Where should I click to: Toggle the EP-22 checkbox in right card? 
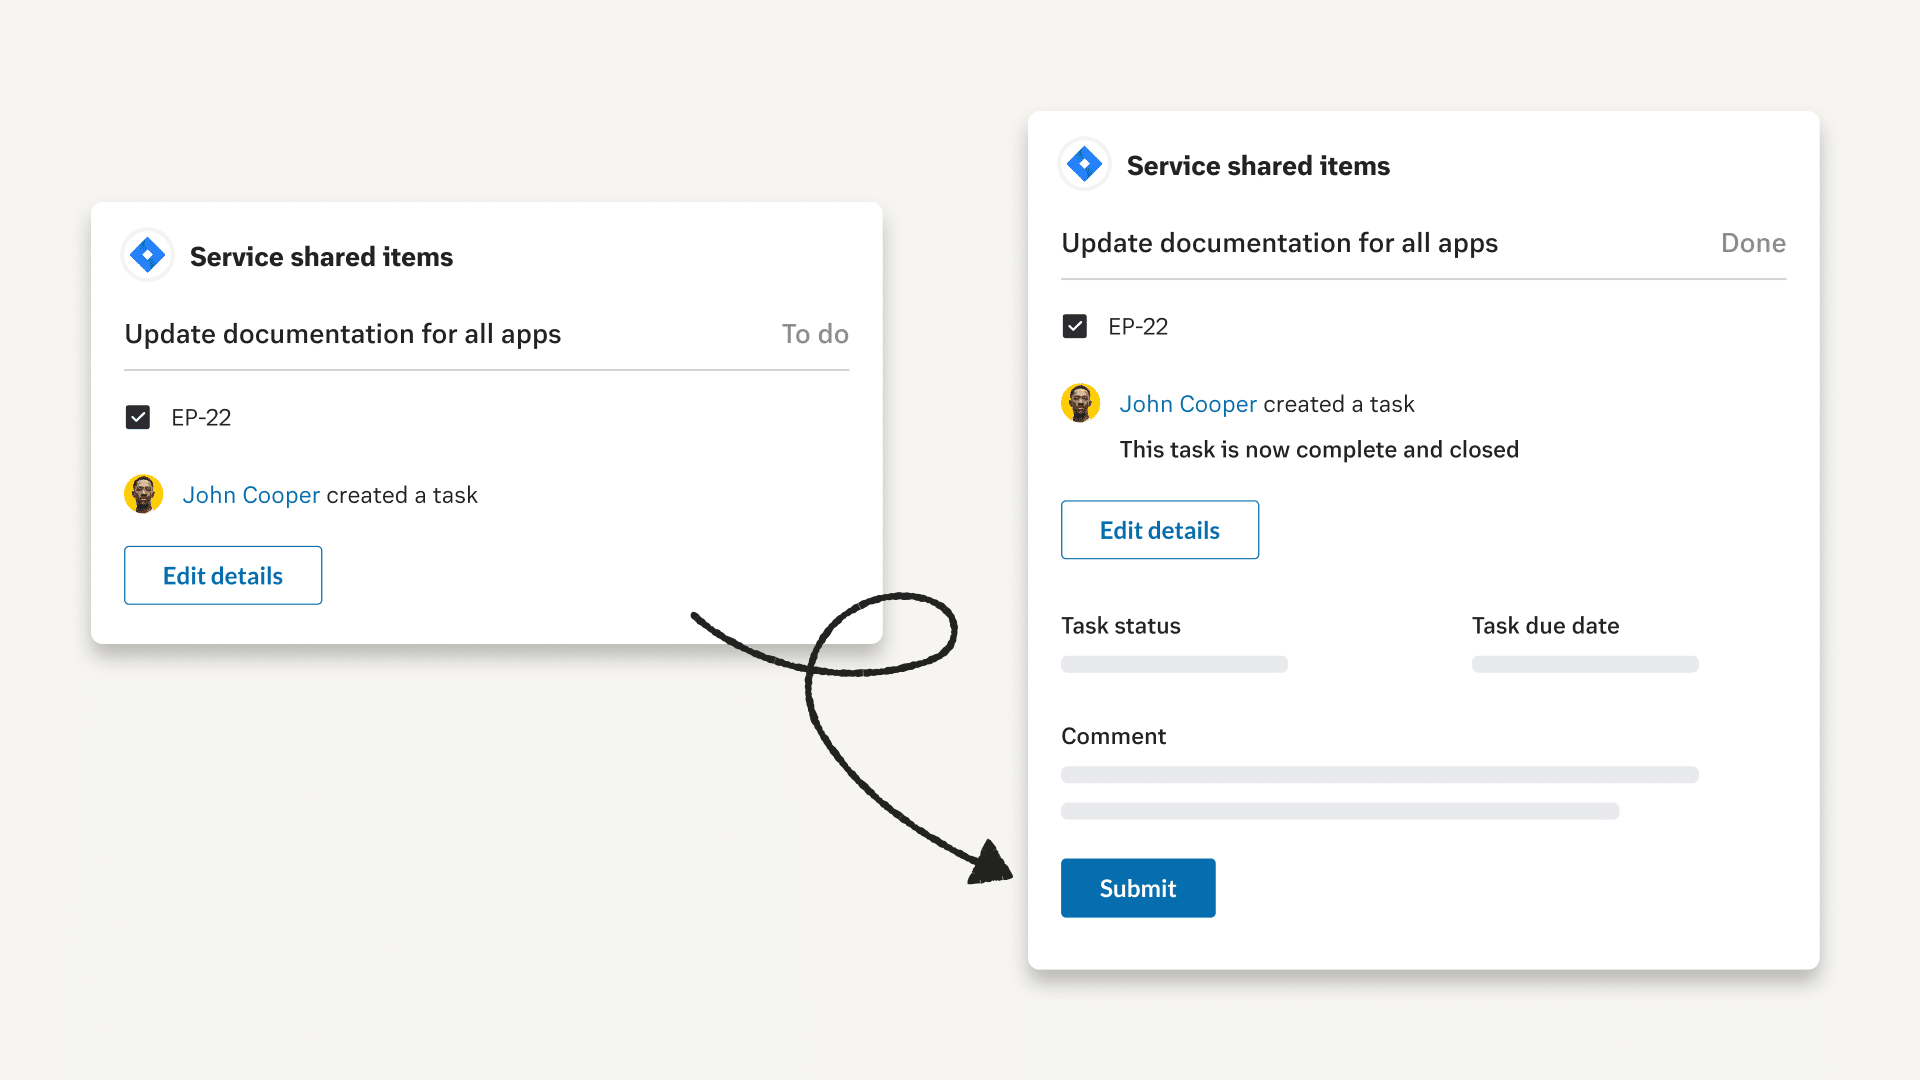tap(1075, 326)
